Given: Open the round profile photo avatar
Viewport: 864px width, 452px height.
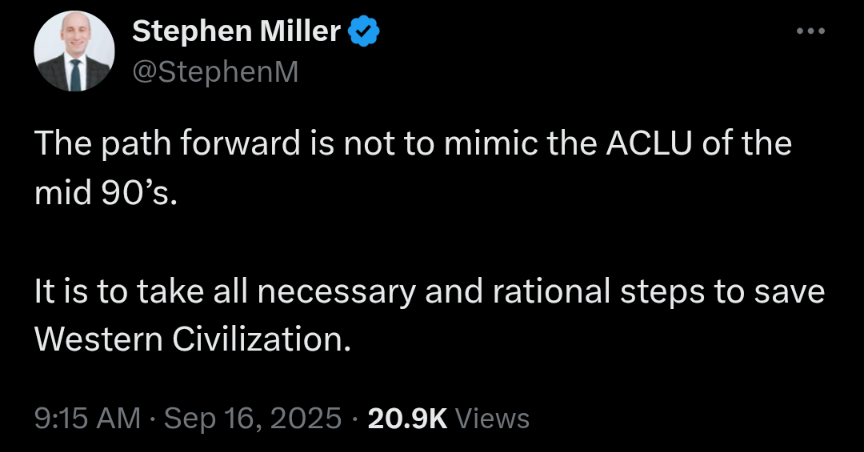Looking at the screenshot, I should [74, 51].
